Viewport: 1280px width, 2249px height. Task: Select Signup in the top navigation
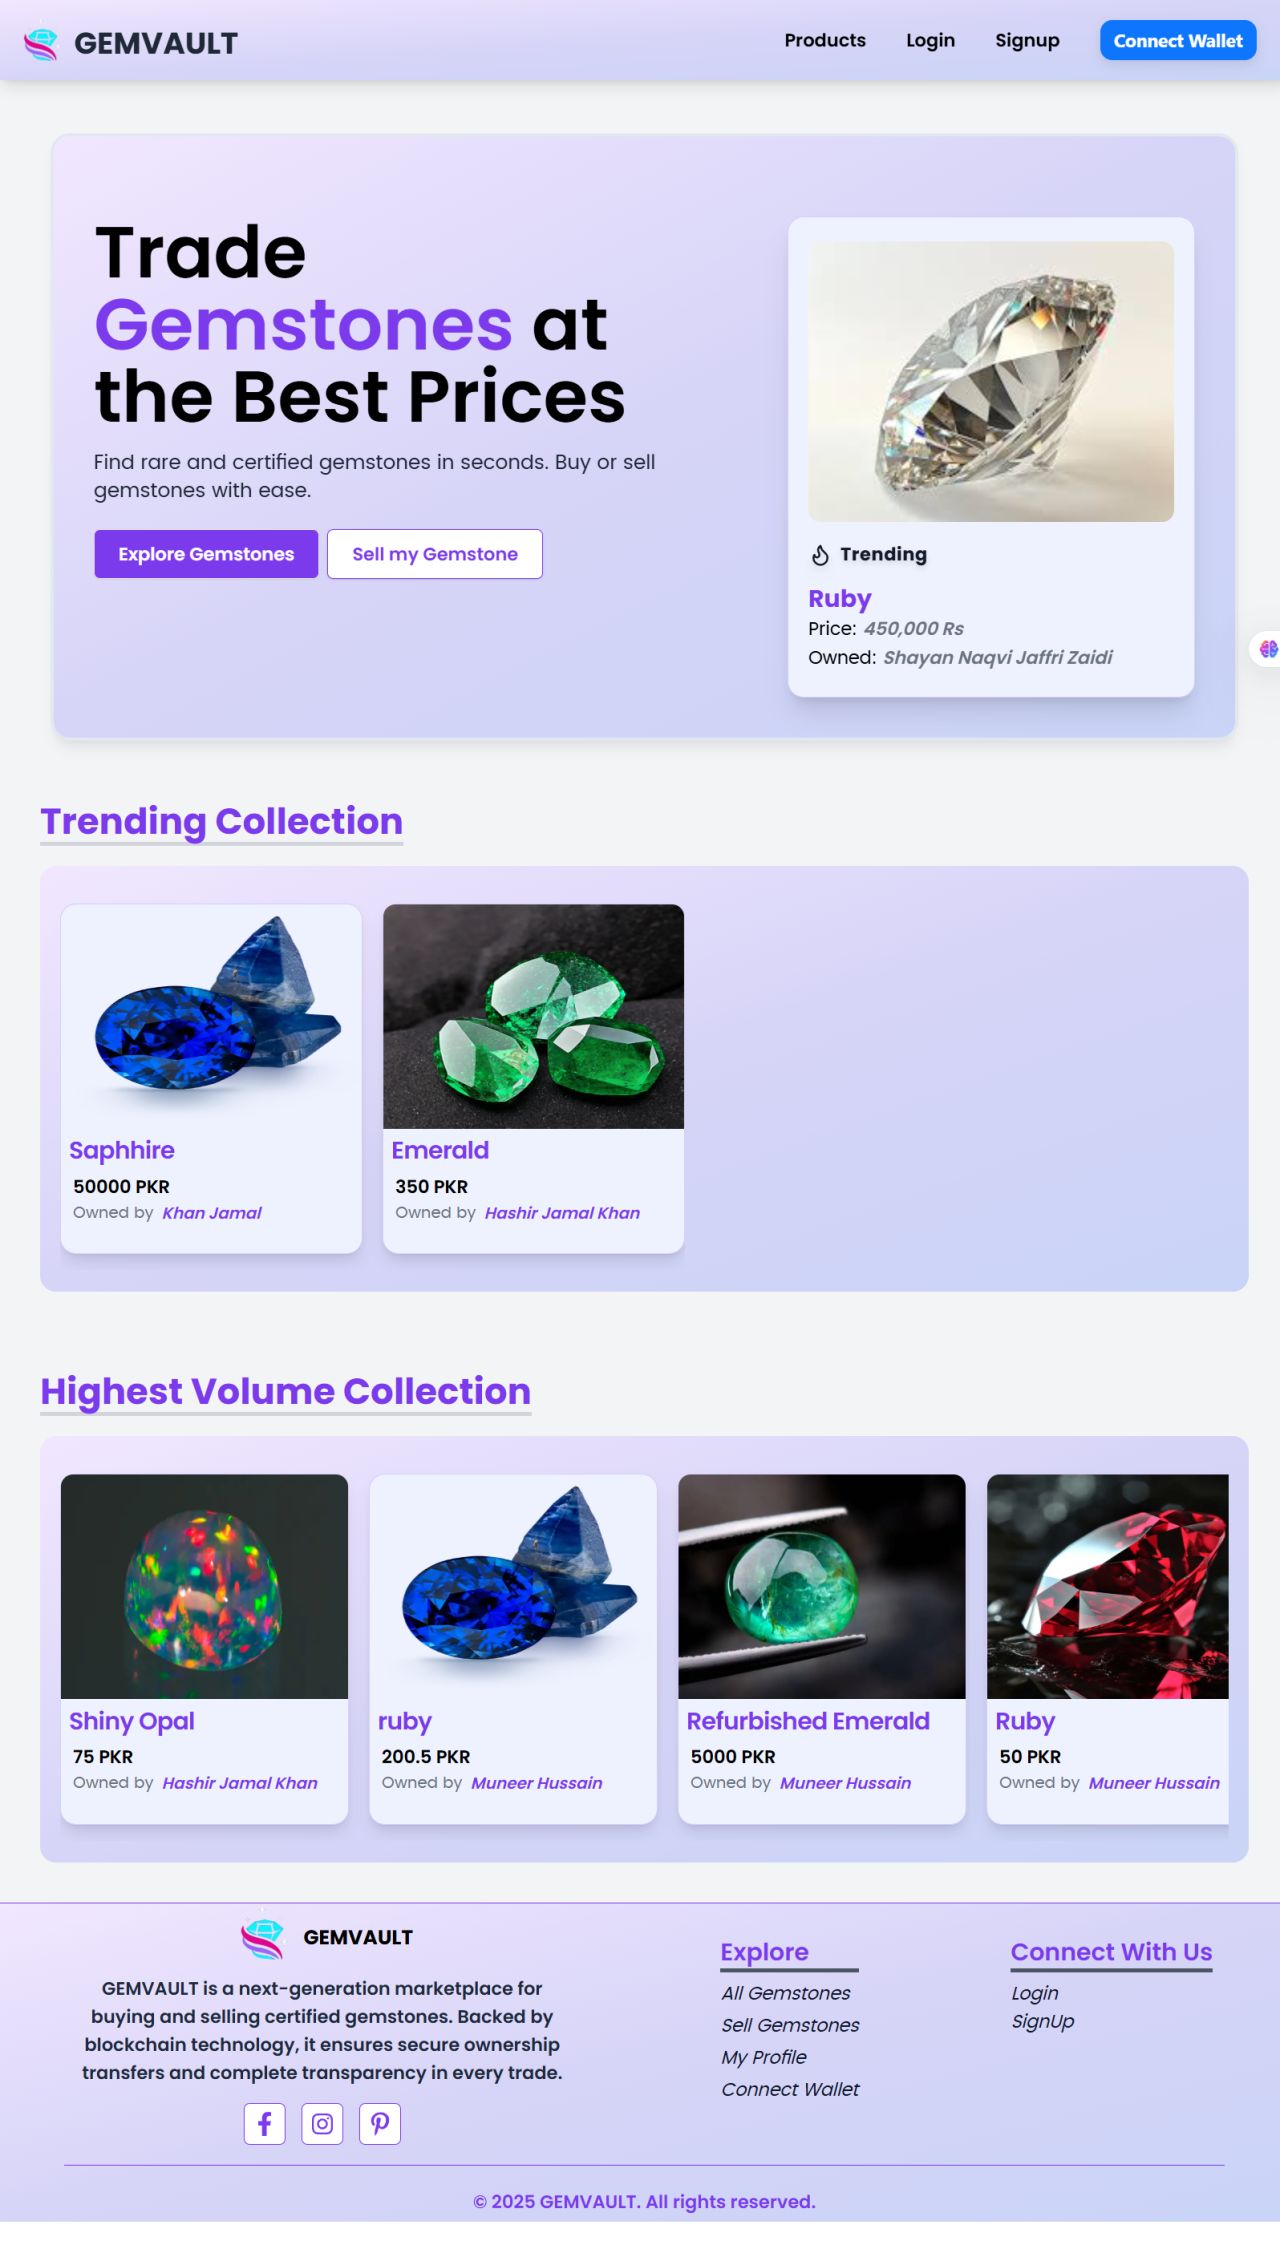click(1027, 40)
